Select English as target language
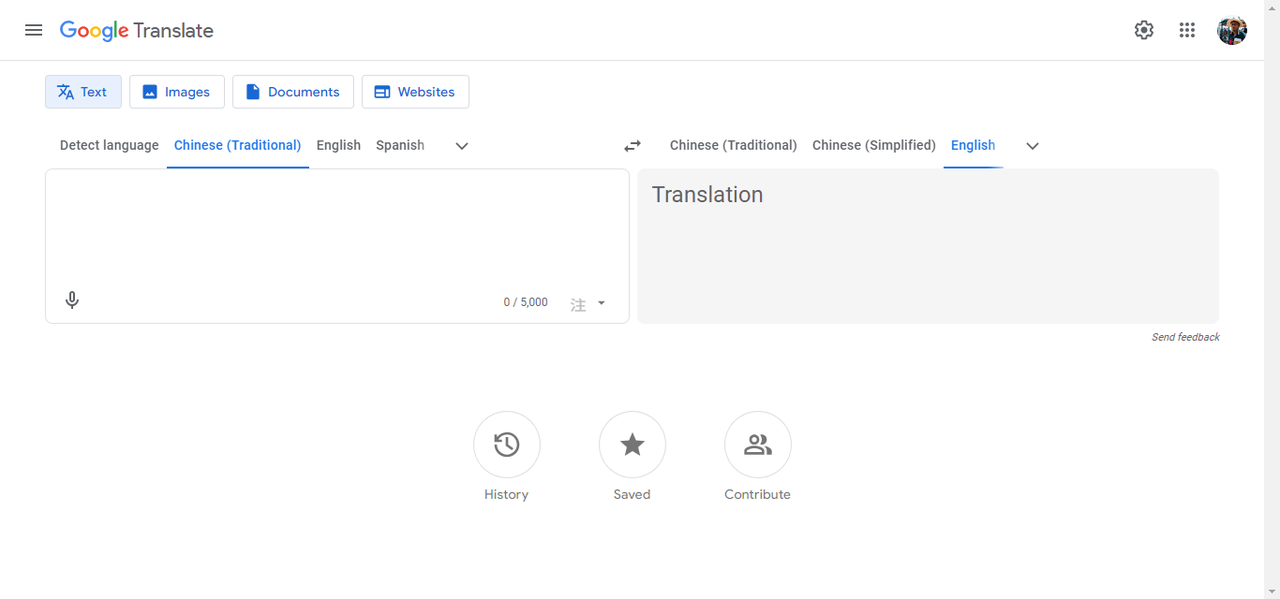1280x599 pixels. pos(973,146)
